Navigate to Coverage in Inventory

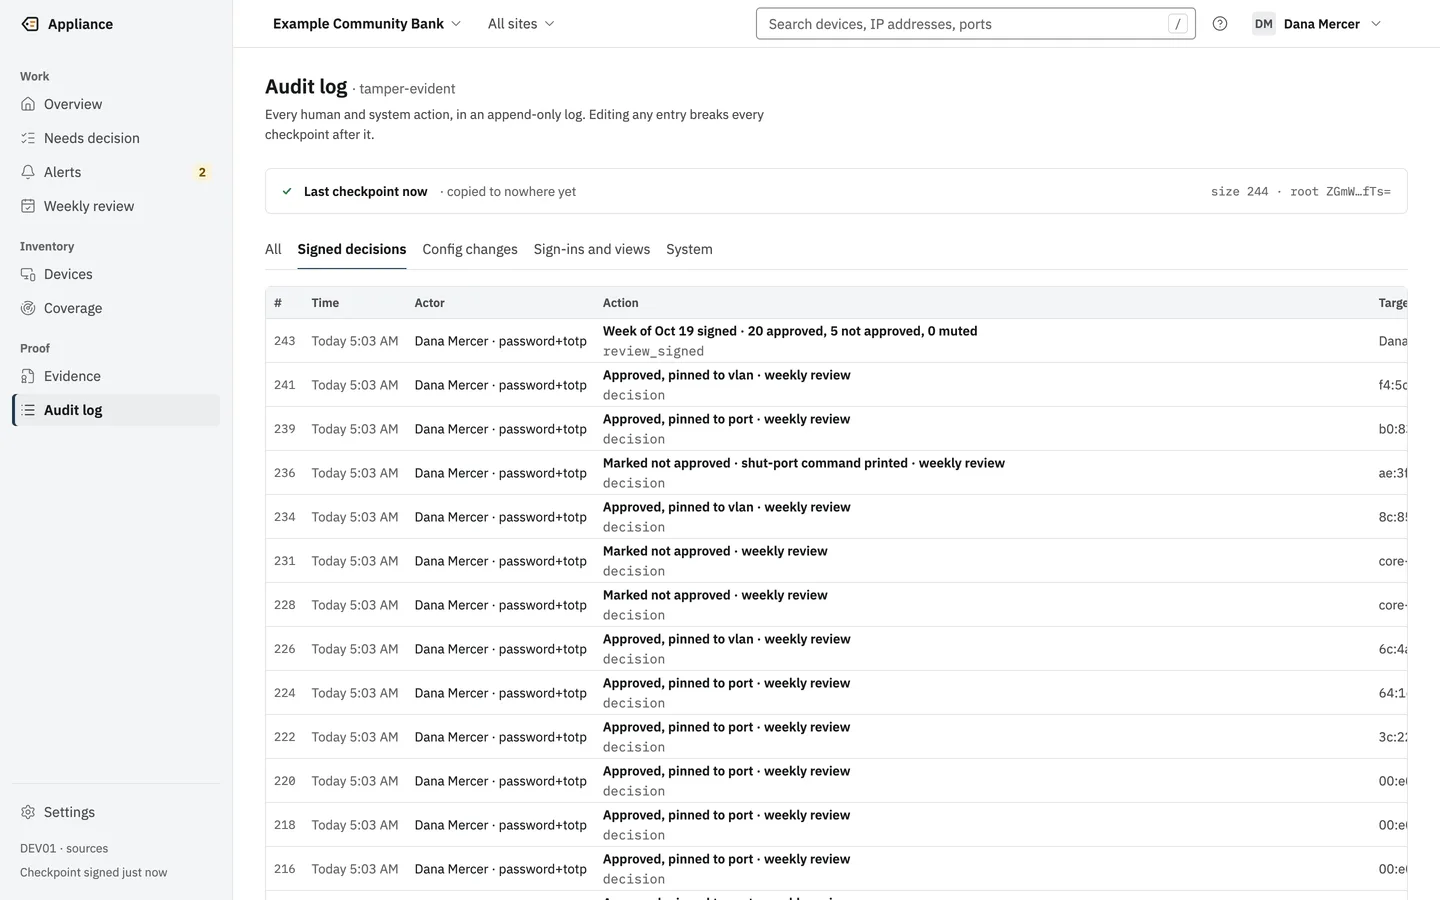pyautogui.click(x=116, y=308)
